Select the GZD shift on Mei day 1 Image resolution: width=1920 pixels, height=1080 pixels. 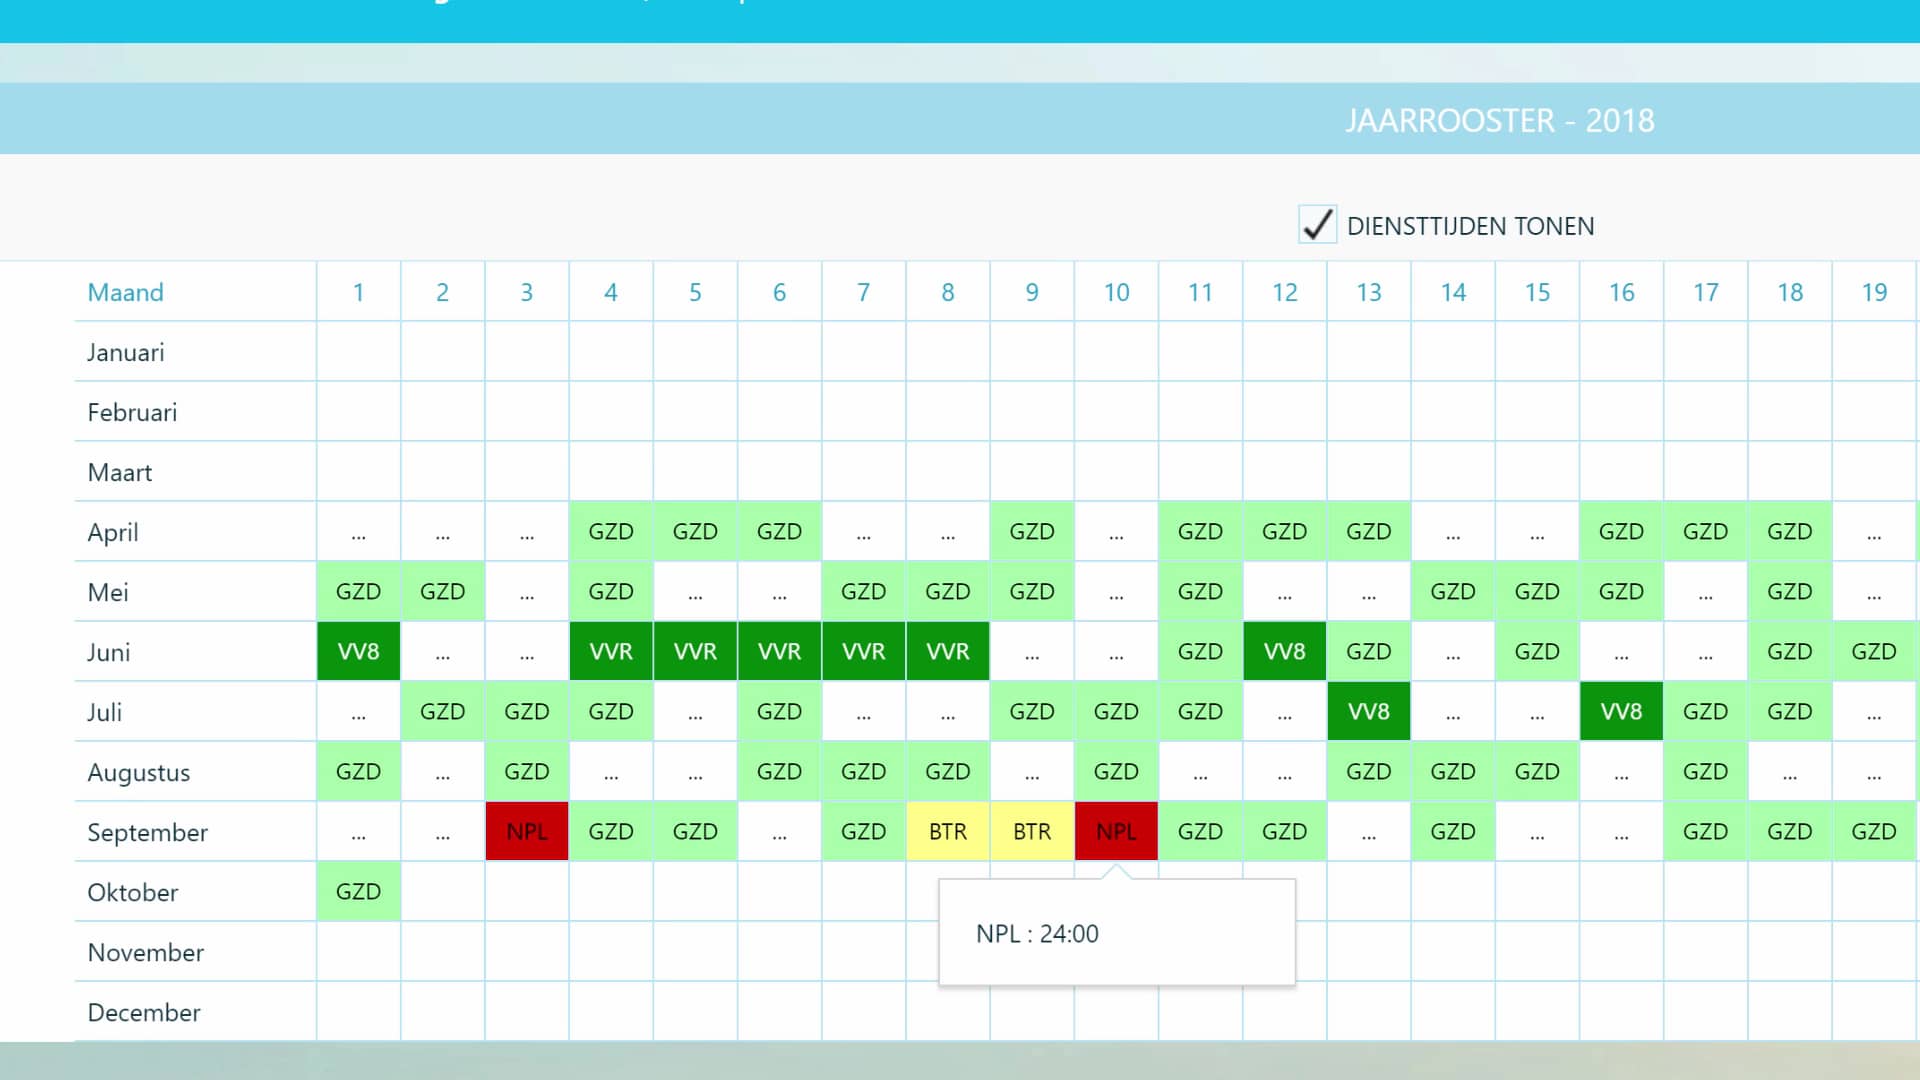pyautogui.click(x=358, y=591)
